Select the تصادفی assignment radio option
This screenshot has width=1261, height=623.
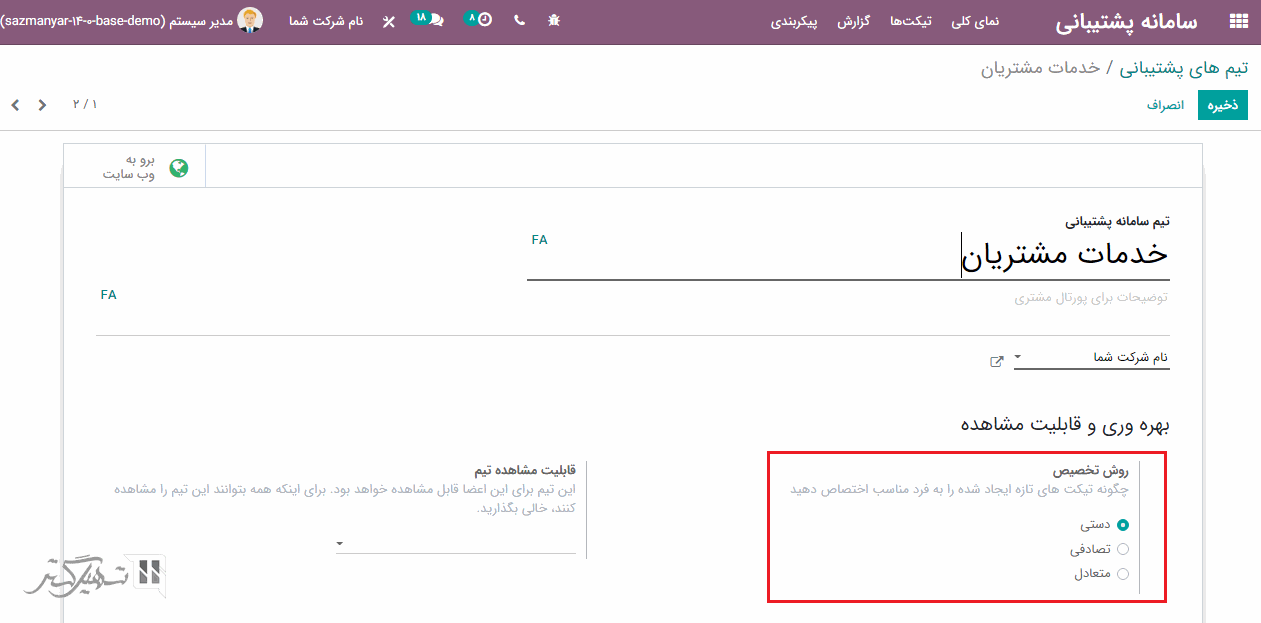pyautogui.click(x=1123, y=549)
